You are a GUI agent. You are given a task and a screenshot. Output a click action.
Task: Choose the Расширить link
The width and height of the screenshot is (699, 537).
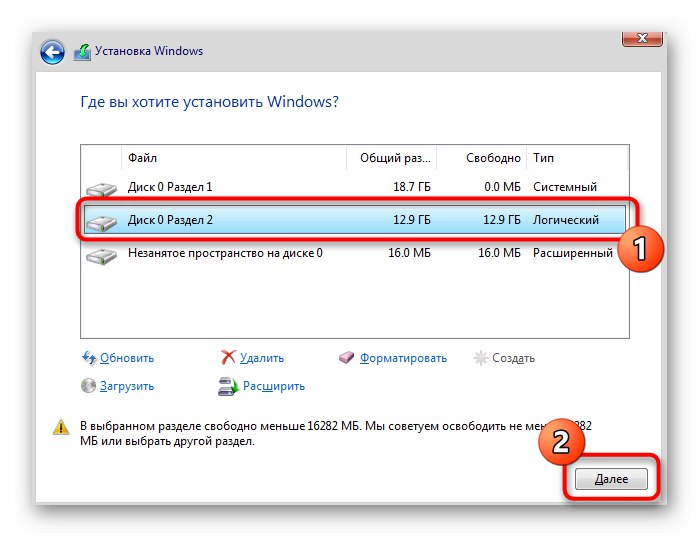tap(274, 386)
